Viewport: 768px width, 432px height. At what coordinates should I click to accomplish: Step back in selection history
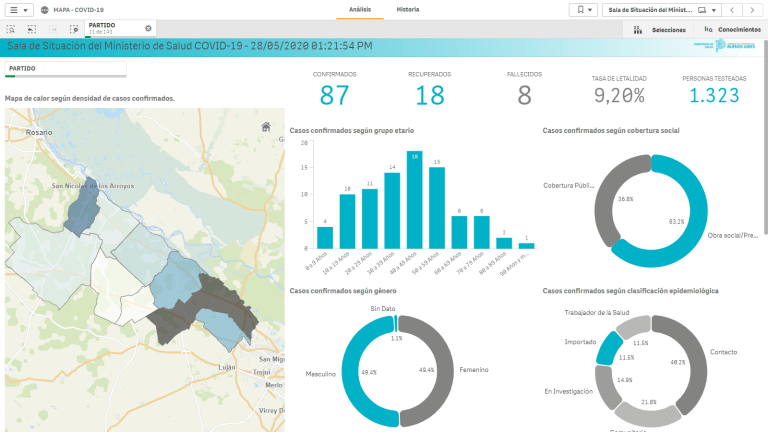pos(32,30)
